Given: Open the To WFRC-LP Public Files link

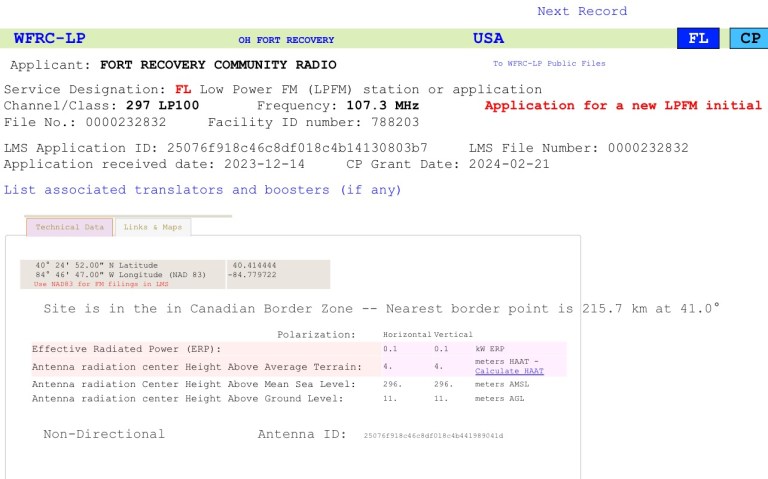Looking at the screenshot, I should point(548,63).
